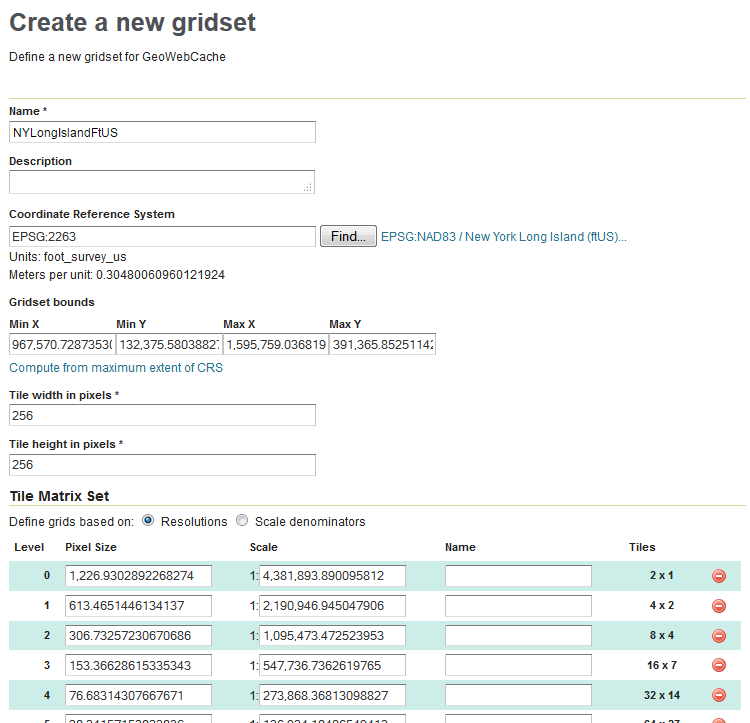
Task: Delete the level 3 grid row
Action: (718, 665)
